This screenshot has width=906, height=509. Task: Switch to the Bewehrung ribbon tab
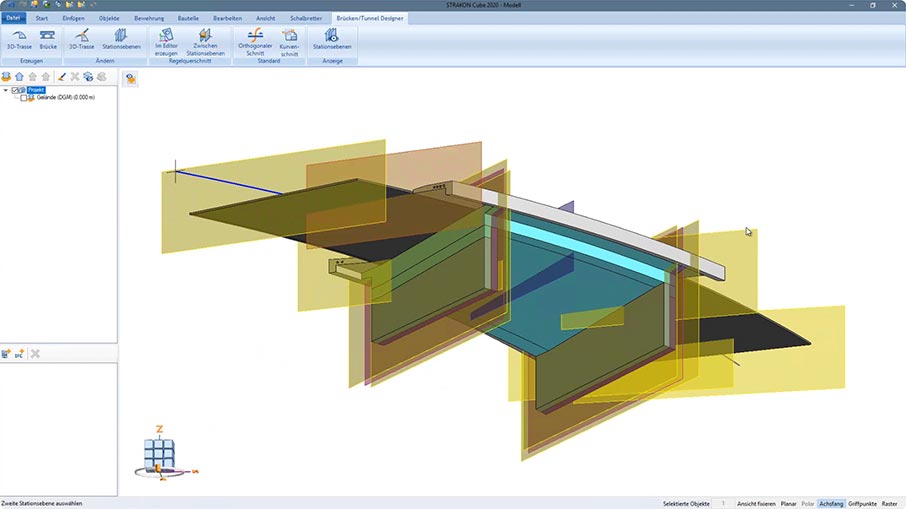click(148, 18)
